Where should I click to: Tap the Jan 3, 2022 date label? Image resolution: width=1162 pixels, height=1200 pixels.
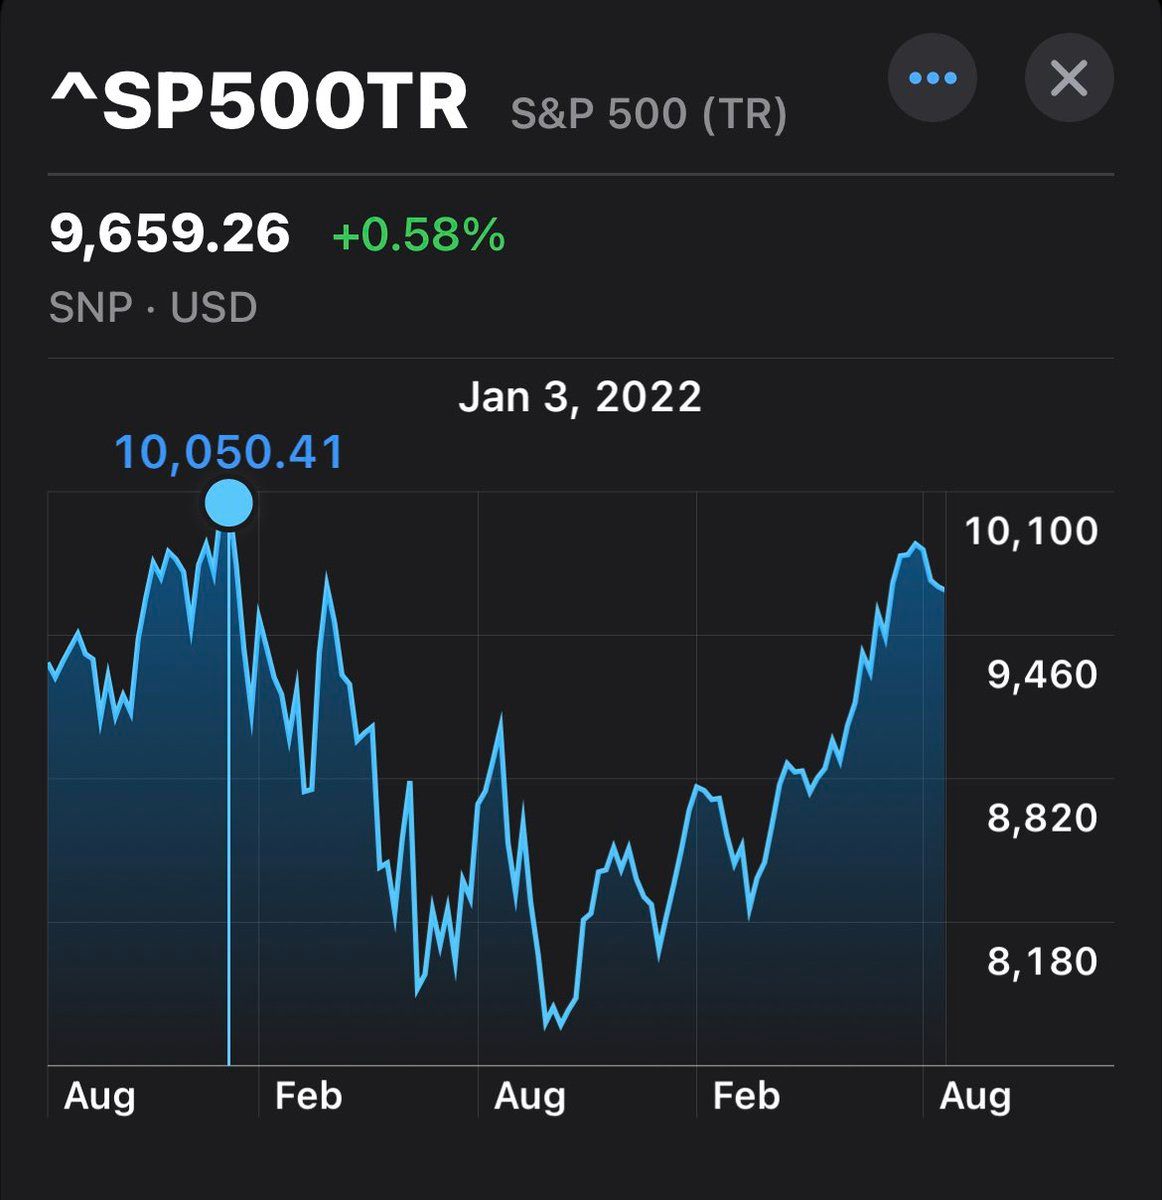click(x=580, y=397)
